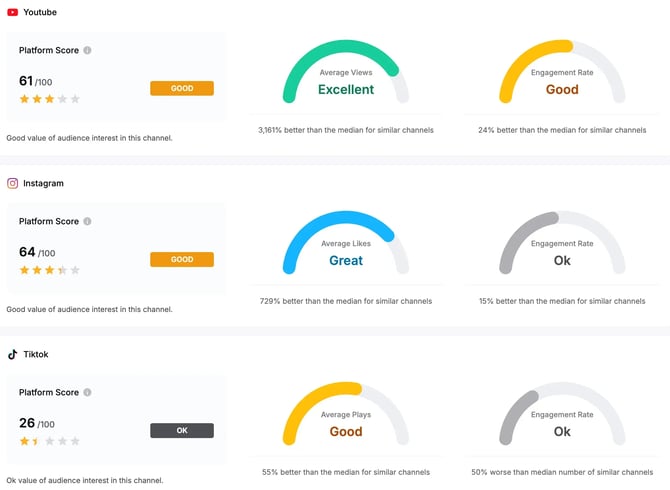The height and width of the screenshot is (490, 670).
Task: Click the info icon beside TikTok Platform Score
Action: tap(87, 392)
